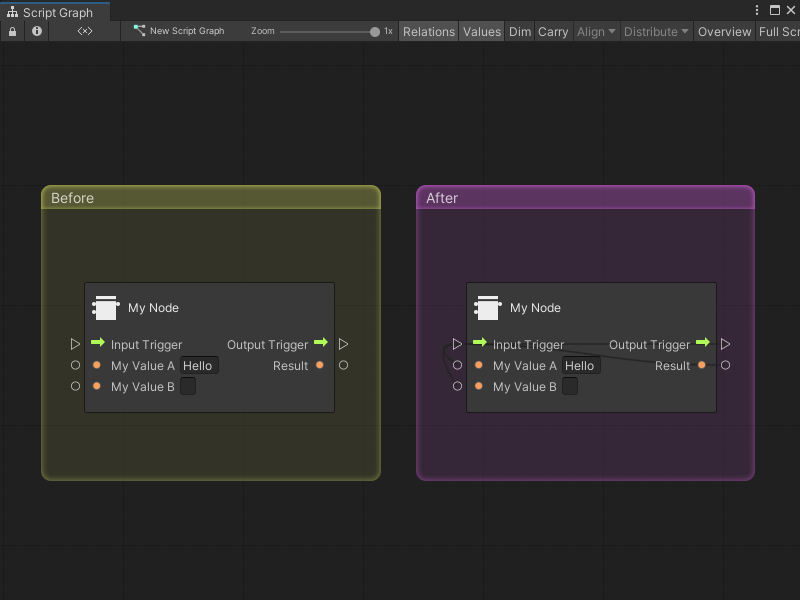The height and width of the screenshot is (600, 800).
Task: Click the lock icon in the toolbar
Action: (12, 31)
